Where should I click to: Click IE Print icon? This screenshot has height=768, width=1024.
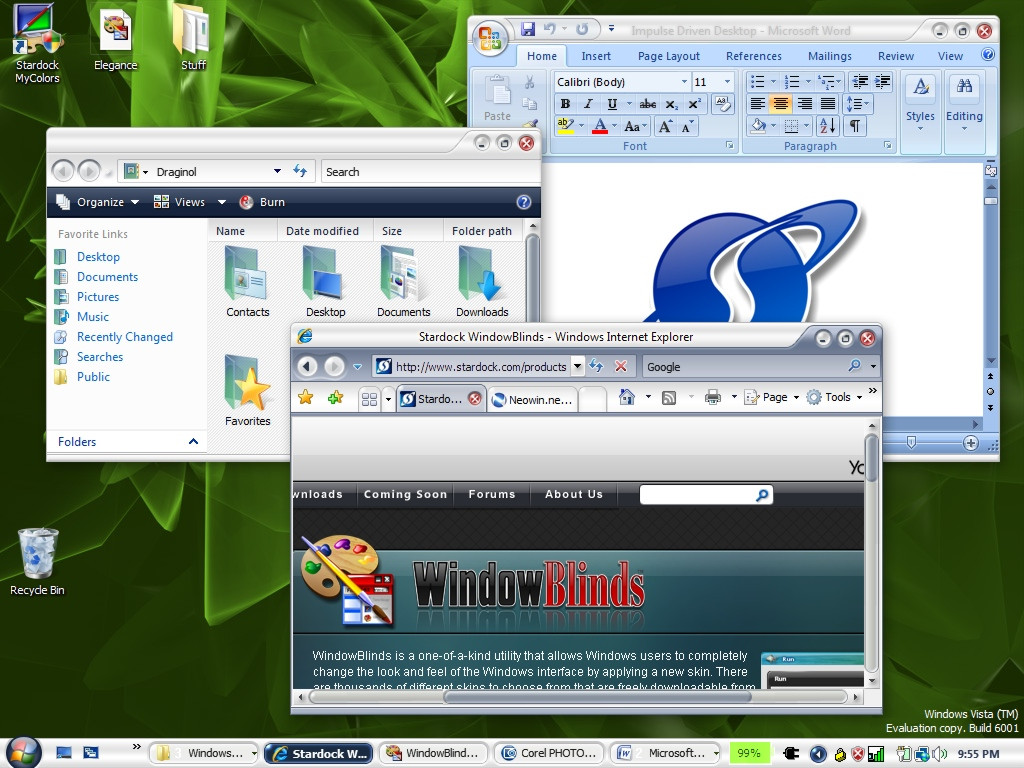coord(713,397)
